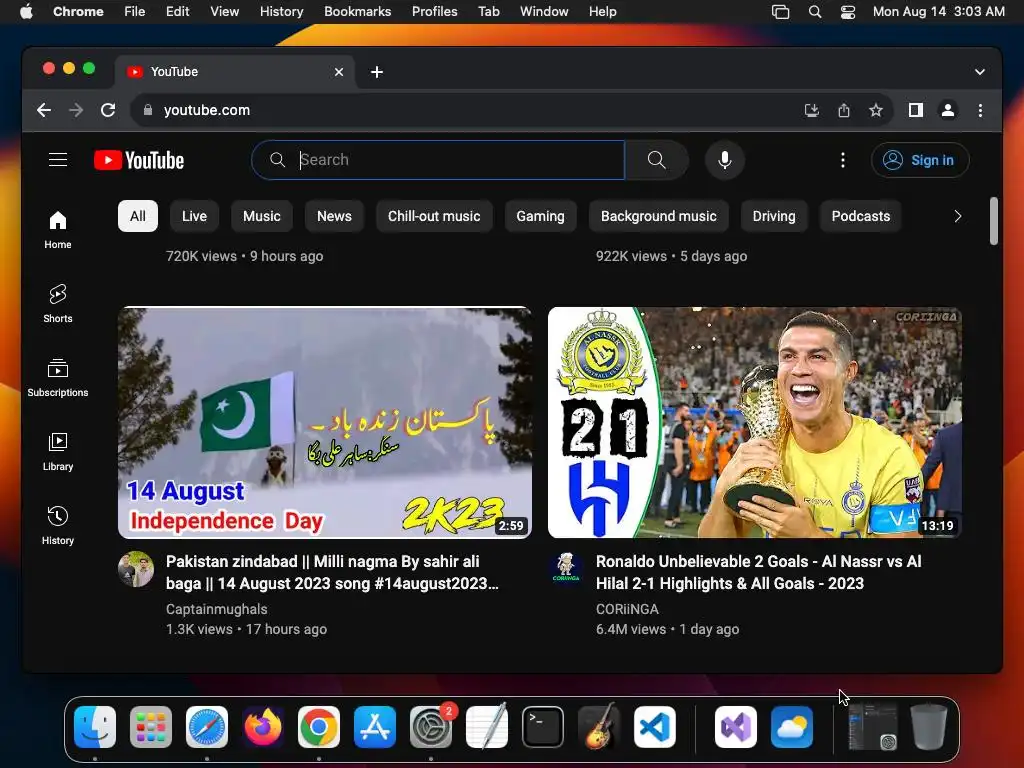
Task: Select the Background music chip
Action: point(659,216)
